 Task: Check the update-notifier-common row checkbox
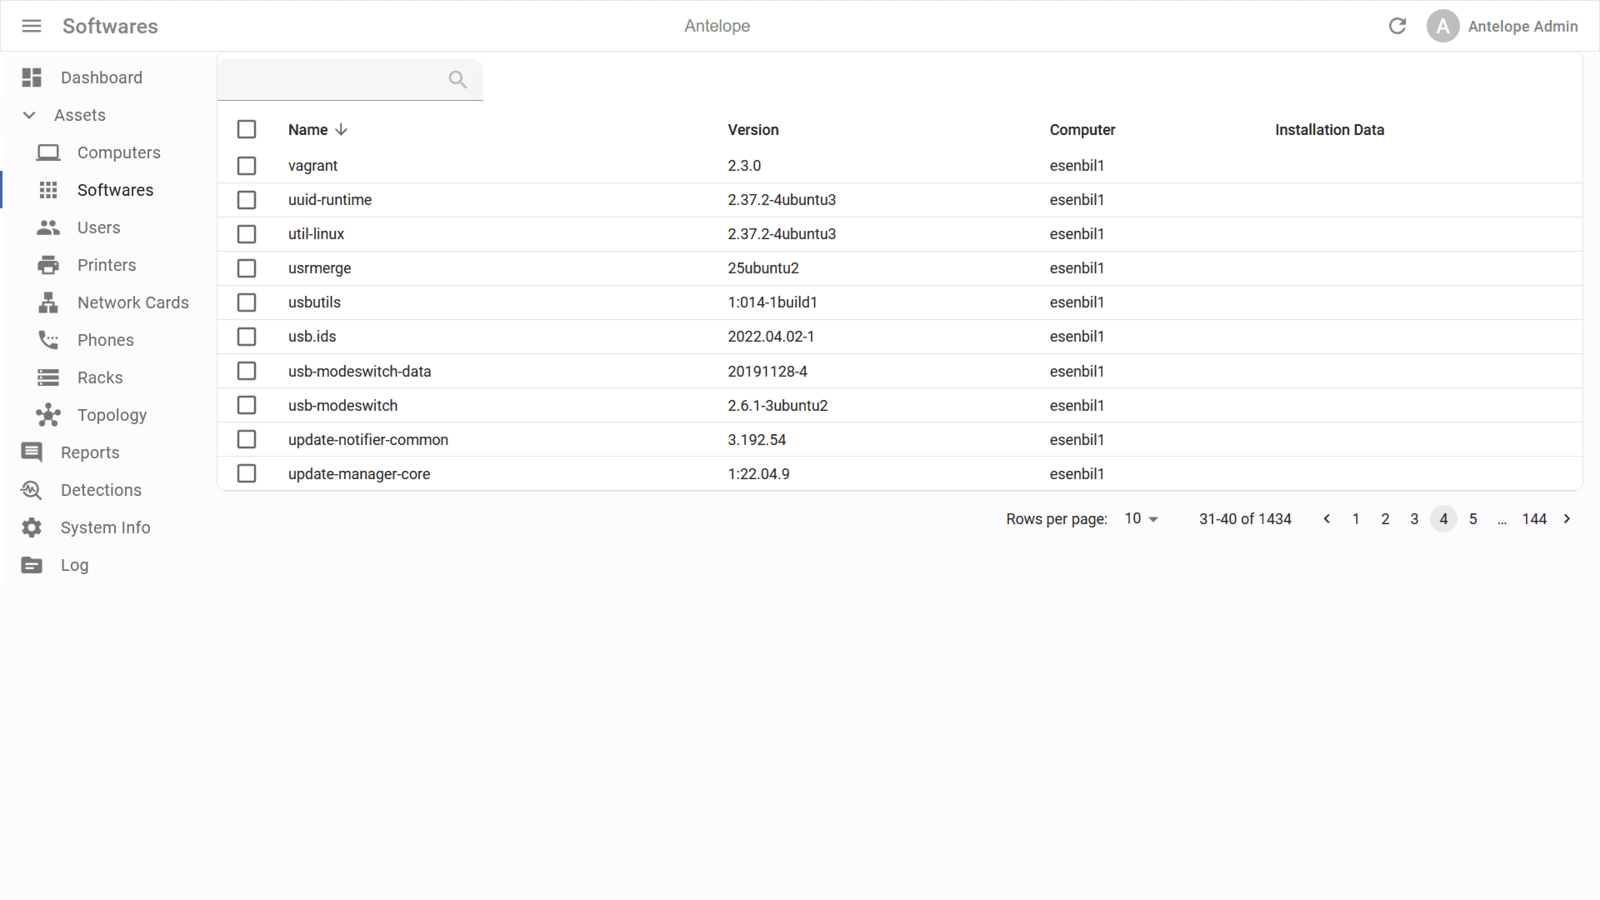click(247, 439)
